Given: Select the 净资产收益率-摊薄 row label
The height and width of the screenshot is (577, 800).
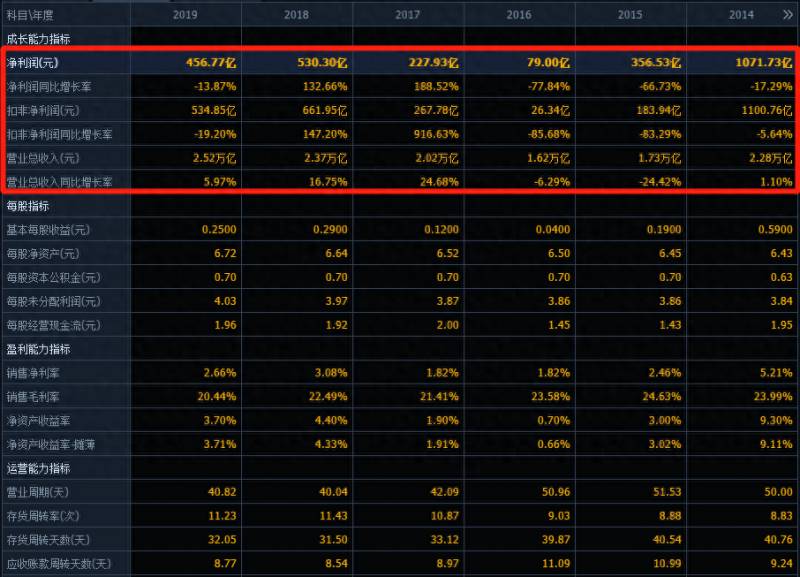Looking at the screenshot, I should (51, 445).
